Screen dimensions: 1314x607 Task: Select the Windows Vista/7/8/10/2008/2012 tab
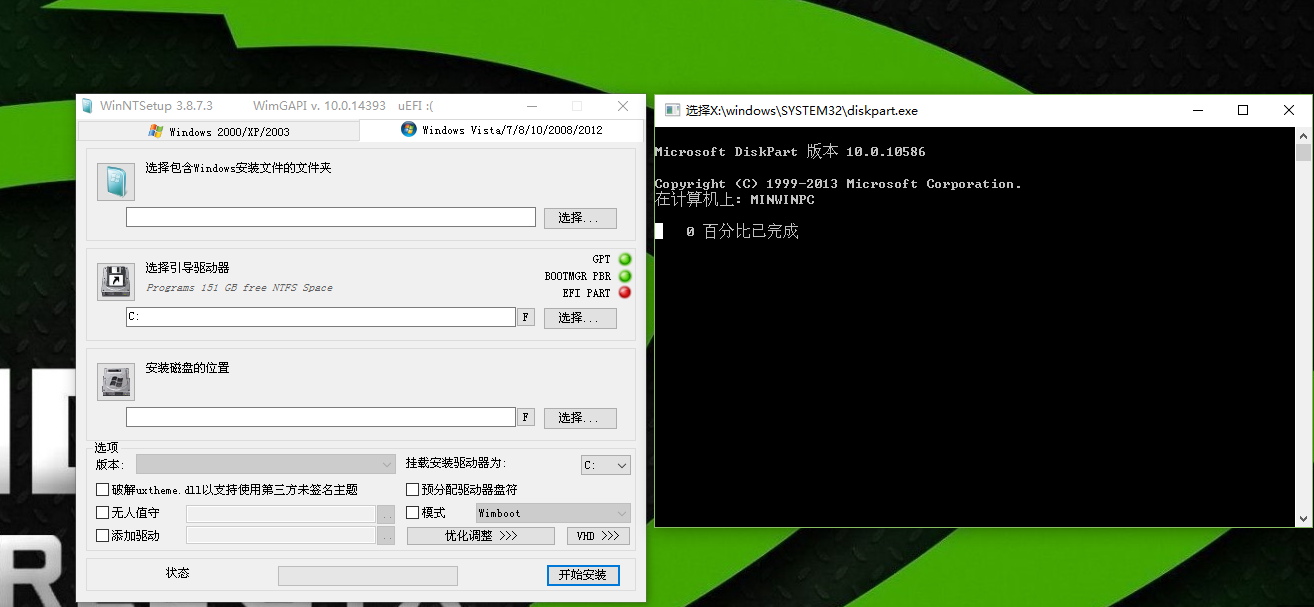pyautogui.click(x=501, y=130)
